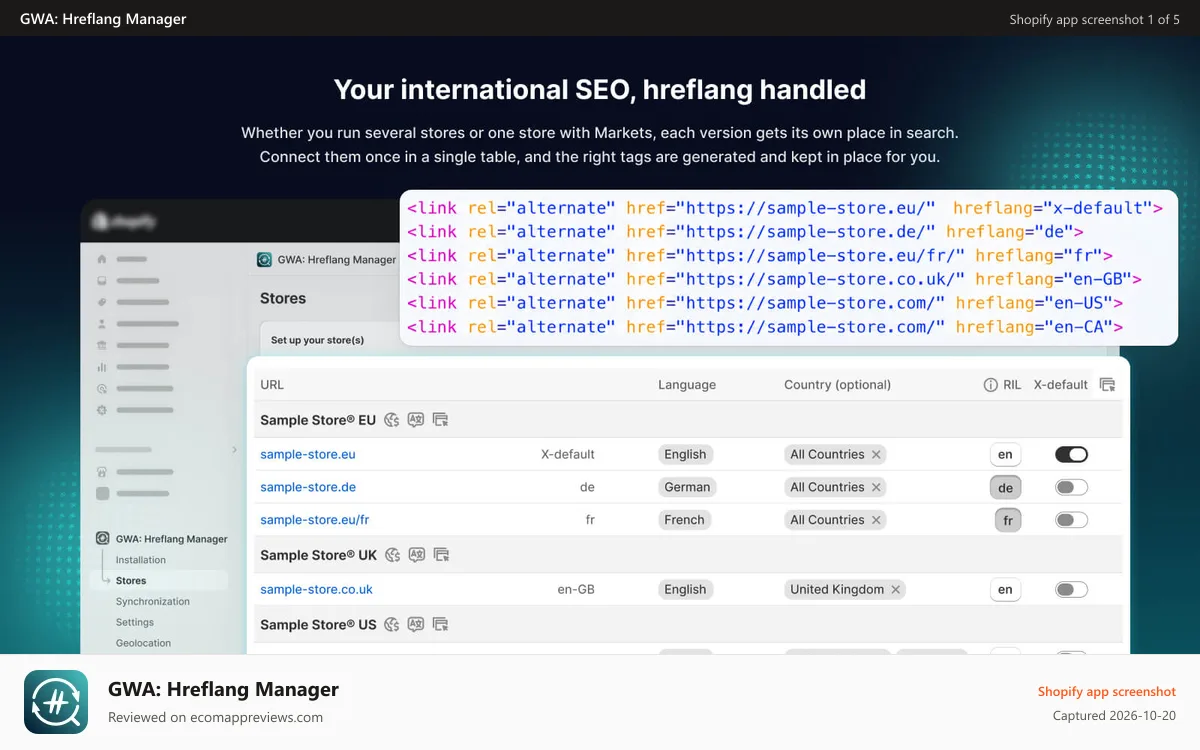Toggle the RIL 'fr' box for sample-store.eu/fr
The image size is (1200, 750).
pyautogui.click(x=1008, y=521)
